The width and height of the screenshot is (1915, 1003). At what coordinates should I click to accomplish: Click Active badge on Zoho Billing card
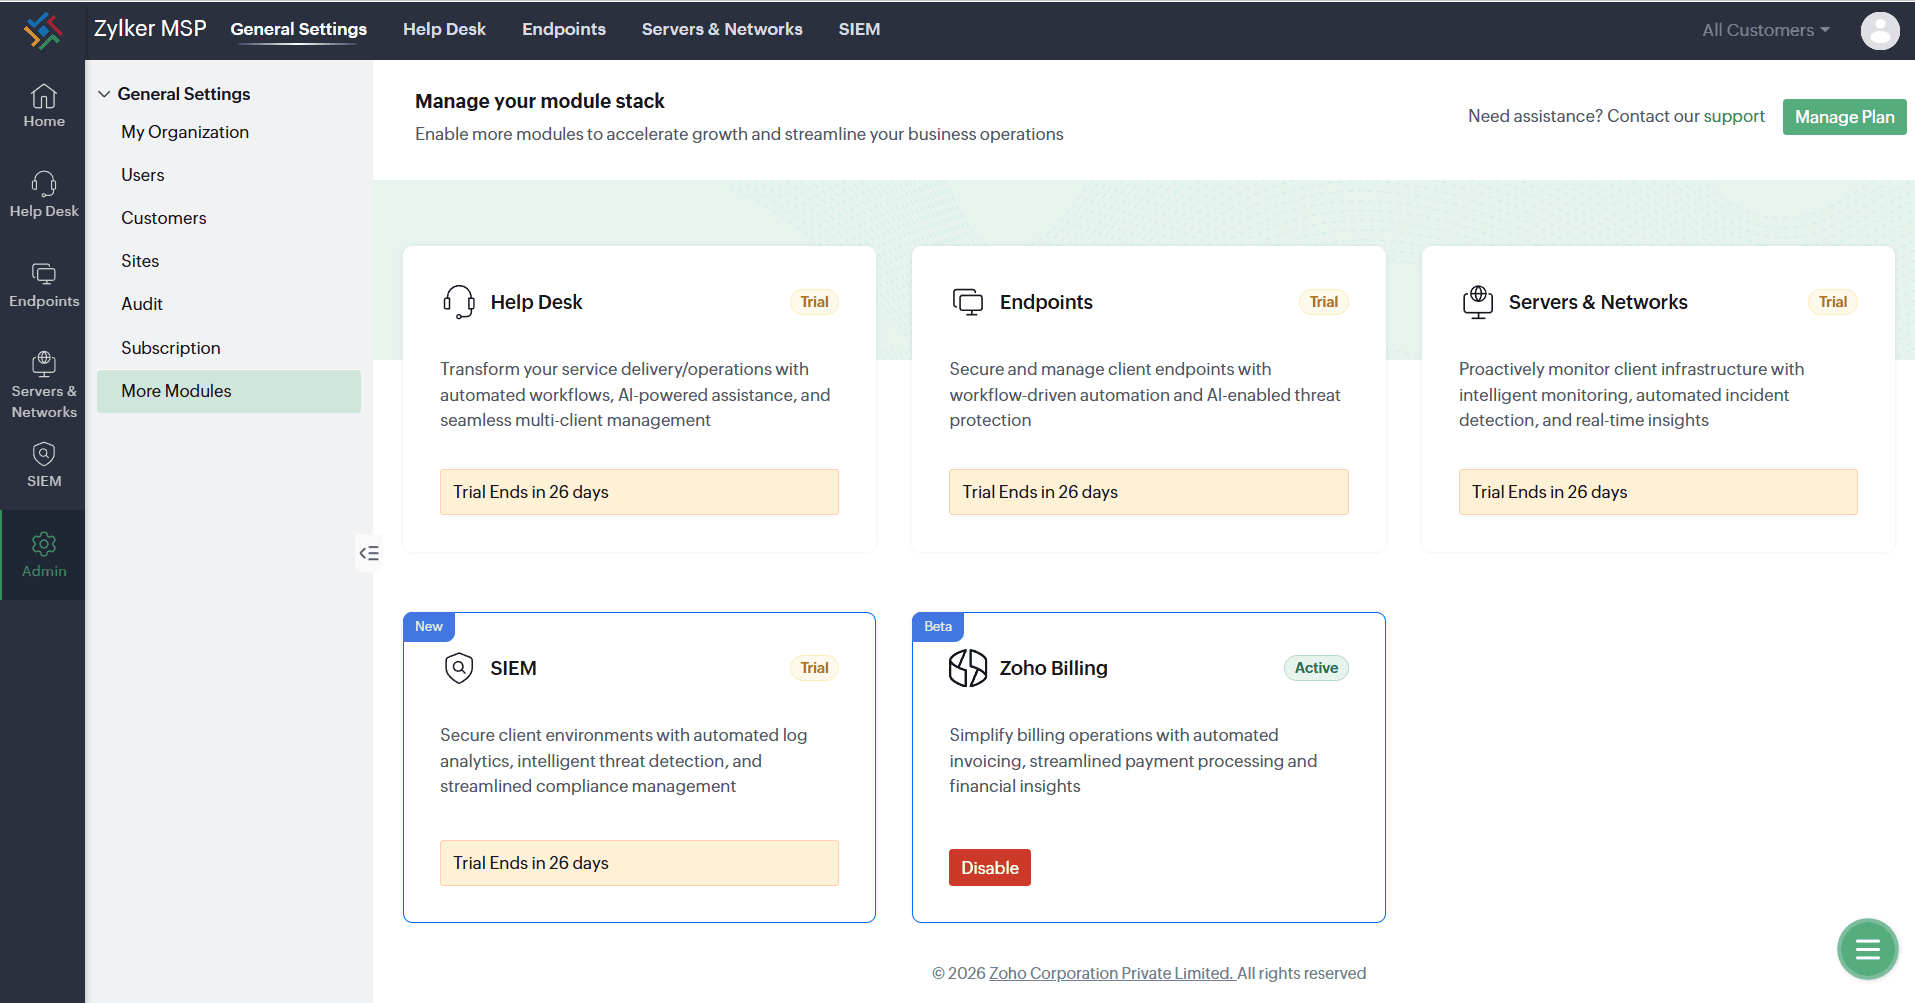click(1316, 668)
